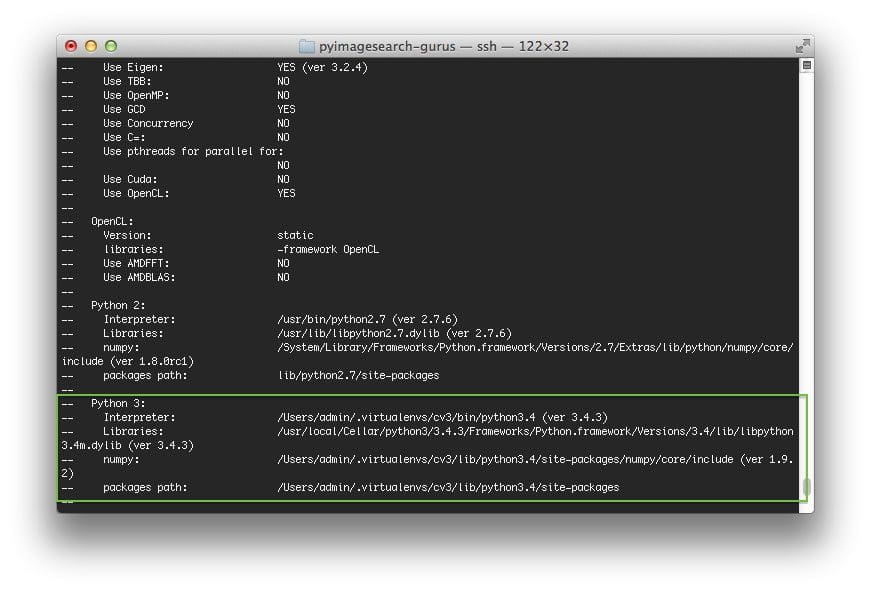Click the text 'YES (ver 3.2.4)'

[322, 67]
